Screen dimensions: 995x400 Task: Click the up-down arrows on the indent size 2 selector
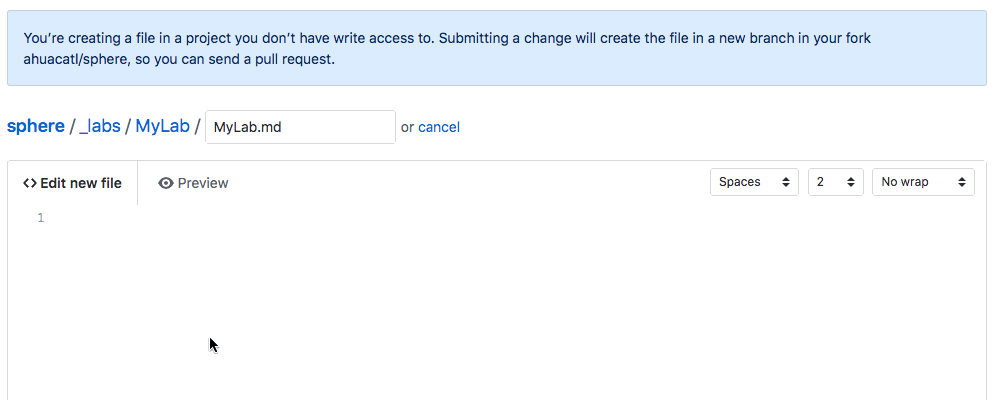[x=851, y=182]
